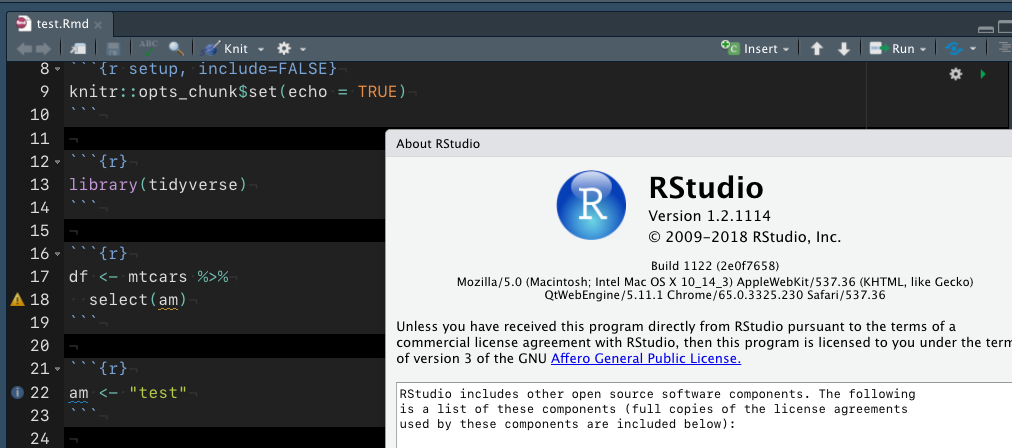This screenshot has width=1012, height=448.
Task: Open setup chunk options gear
Action: click(956, 74)
